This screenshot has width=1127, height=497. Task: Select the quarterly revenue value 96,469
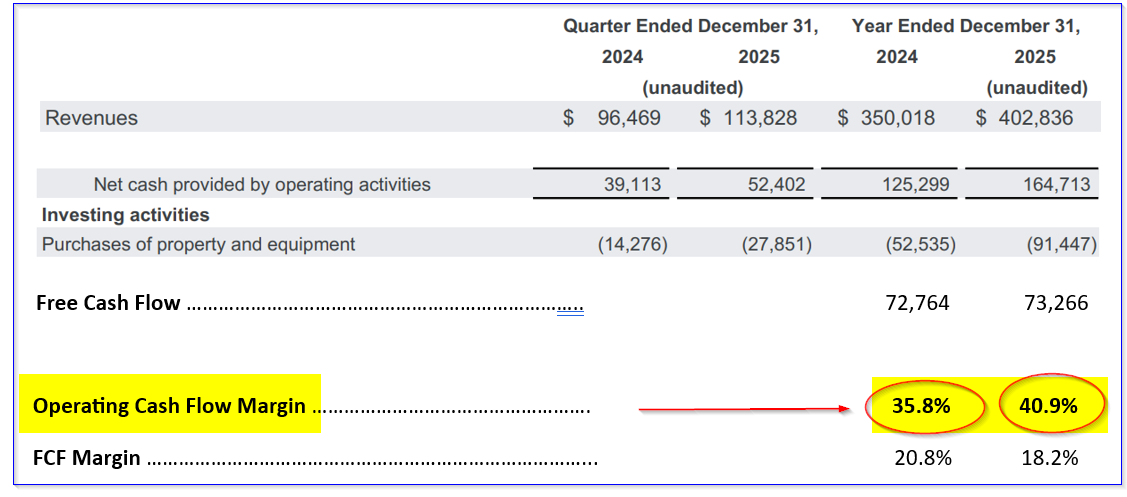pos(627,118)
